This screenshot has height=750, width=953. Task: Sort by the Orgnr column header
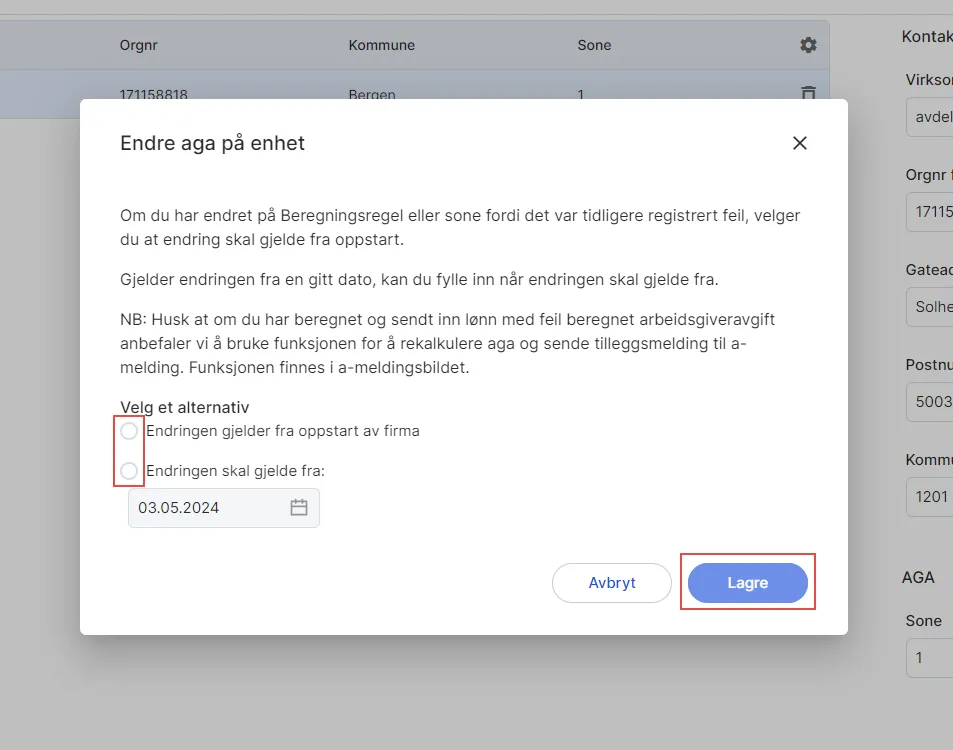coord(139,45)
